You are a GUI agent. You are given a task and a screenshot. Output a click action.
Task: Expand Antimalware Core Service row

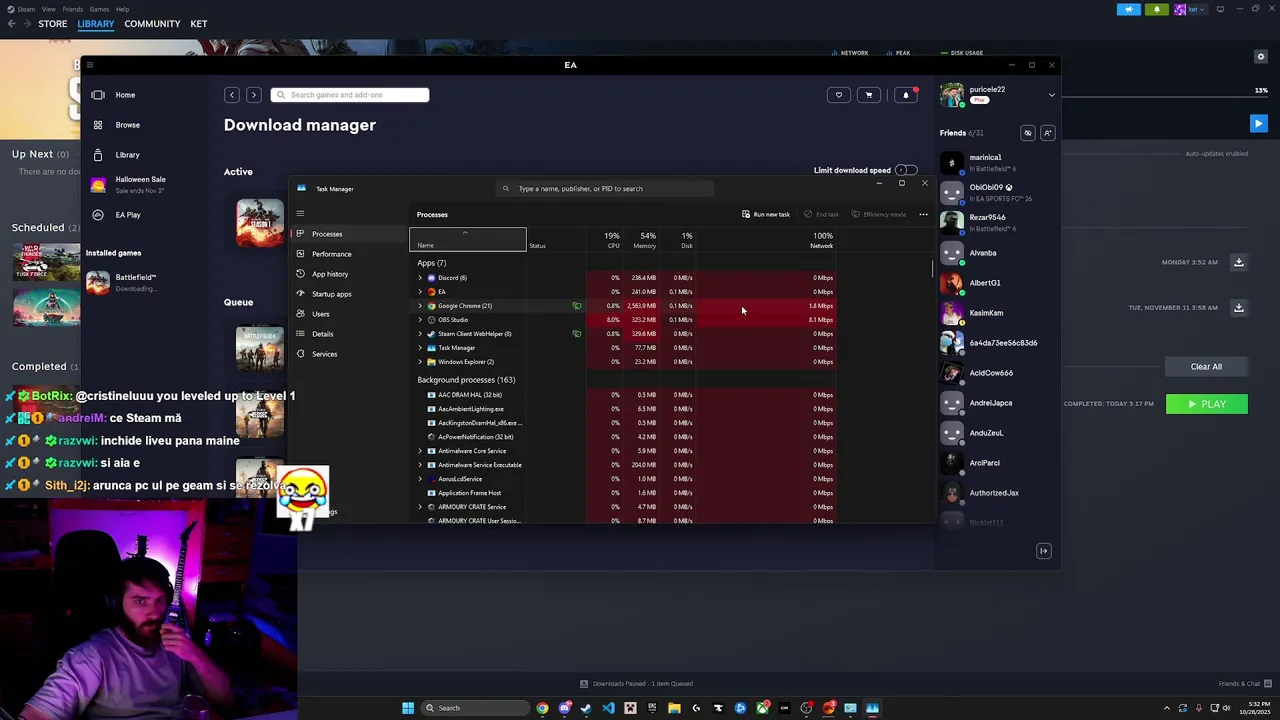(x=420, y=451)
